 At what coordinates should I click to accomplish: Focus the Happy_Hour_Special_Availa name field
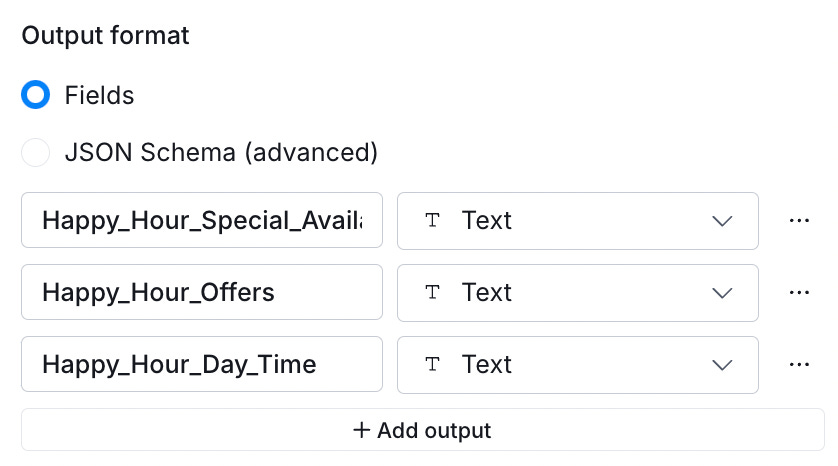201,221
